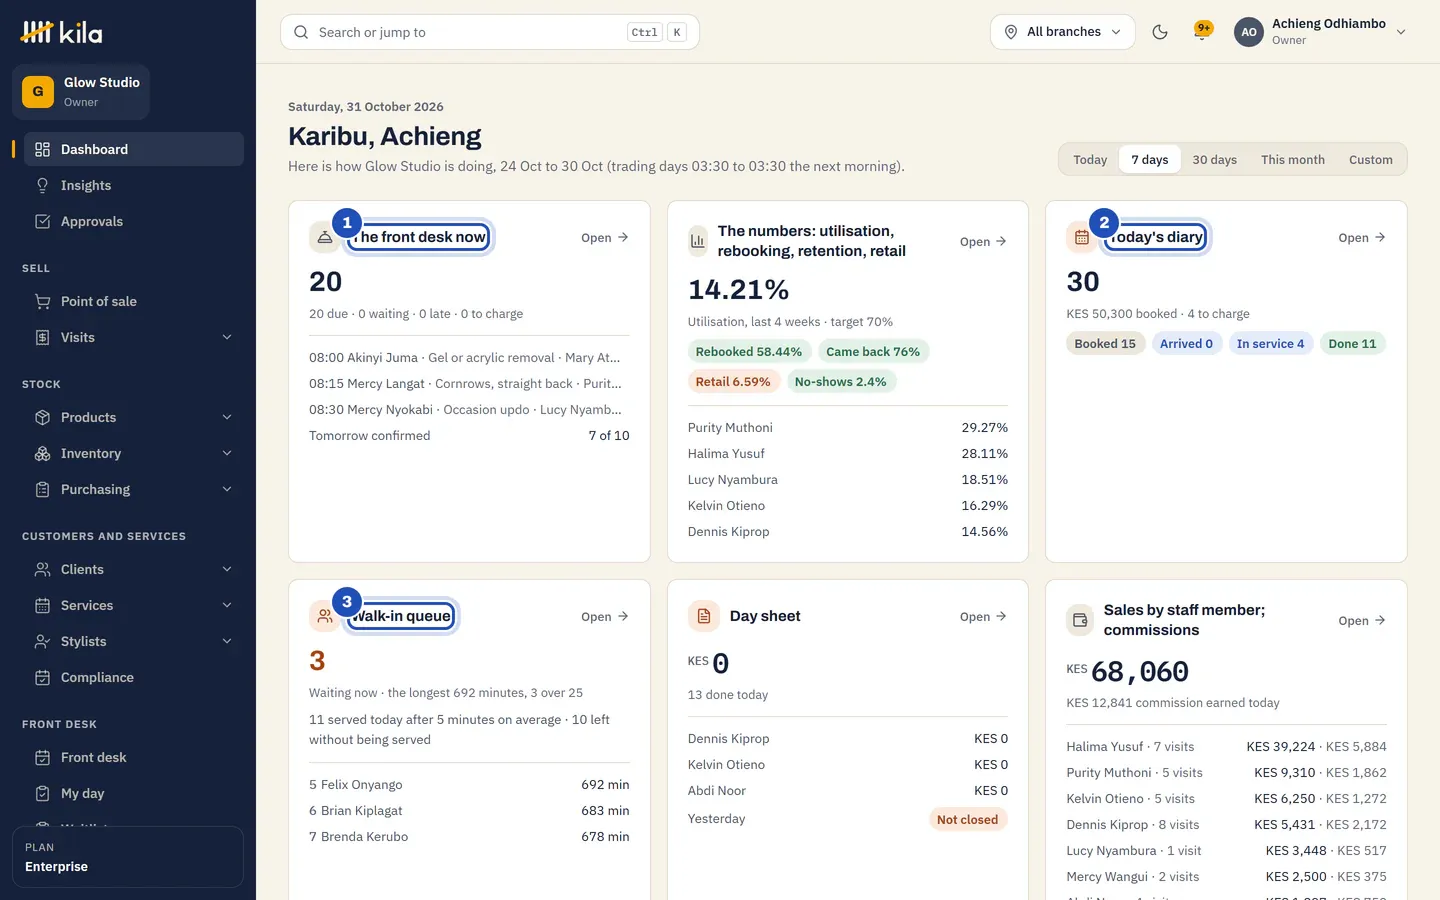Viewport: 1440px width, 900px height.
Task: Open the All branches dropdown
Action: coord(1063,32)
